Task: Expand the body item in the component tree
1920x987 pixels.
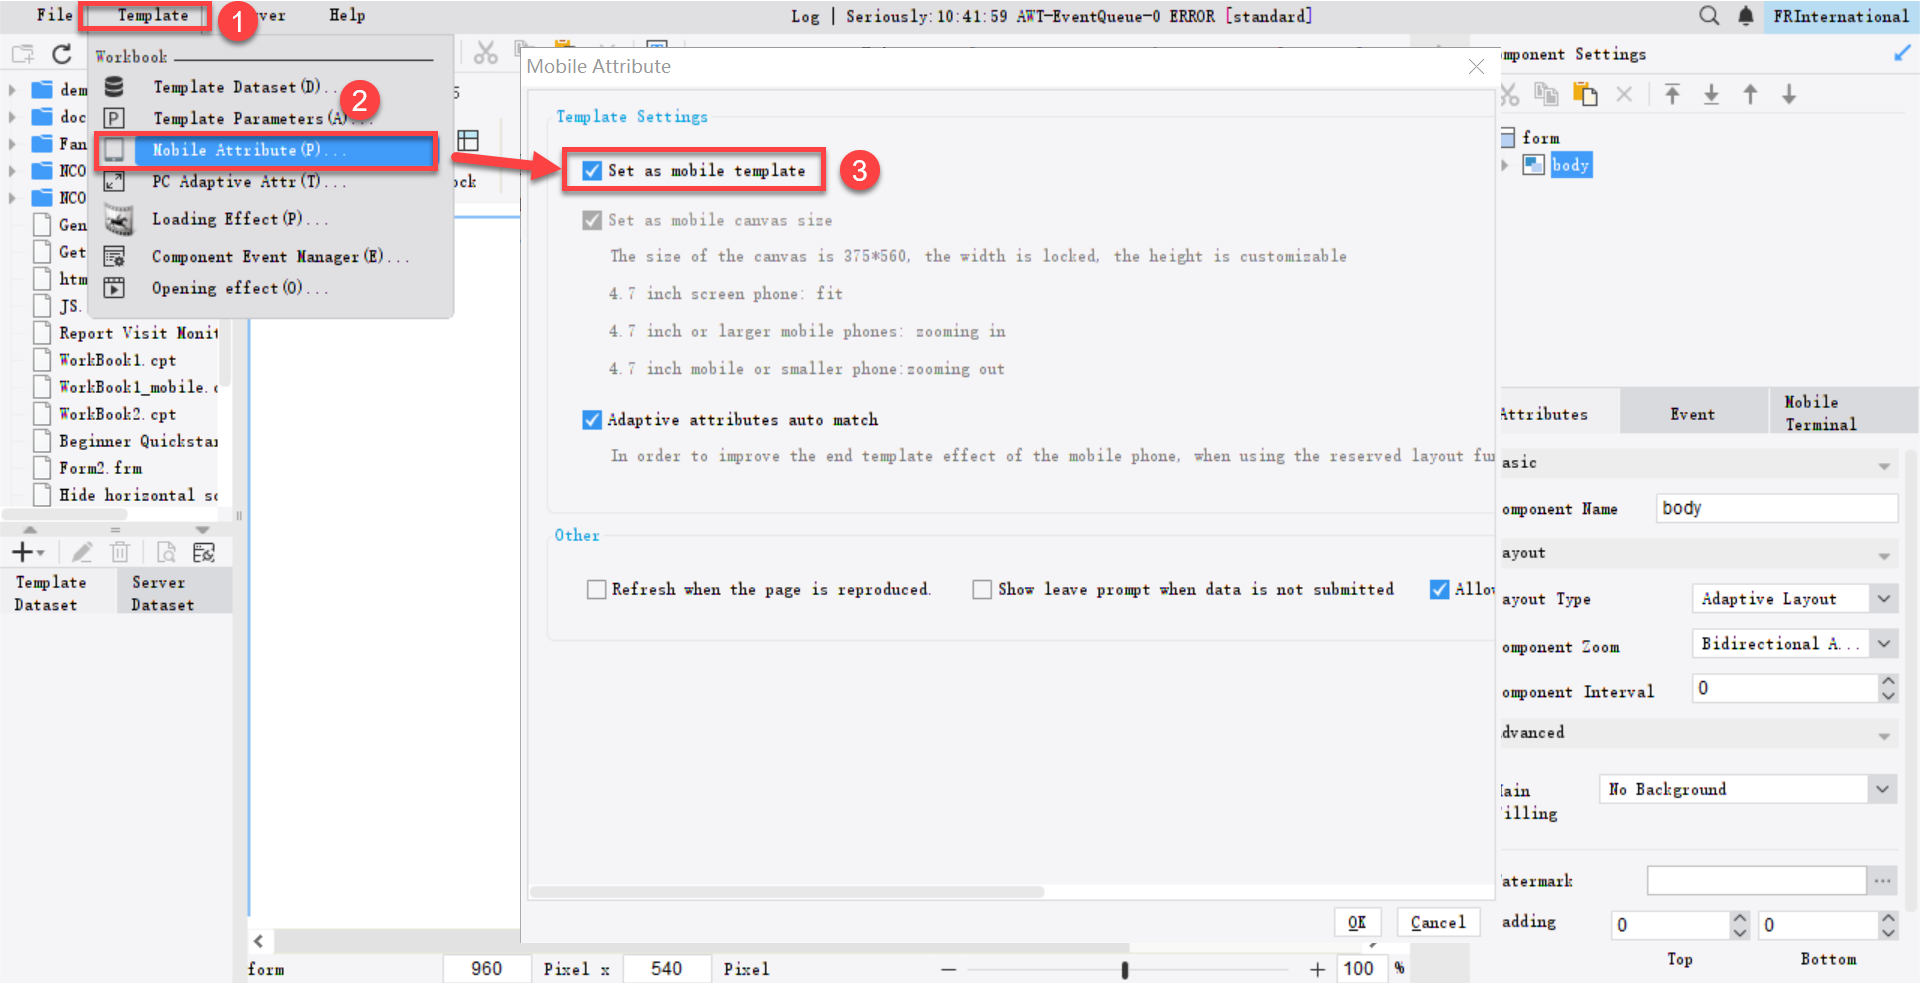Action: pos(1506,165)
